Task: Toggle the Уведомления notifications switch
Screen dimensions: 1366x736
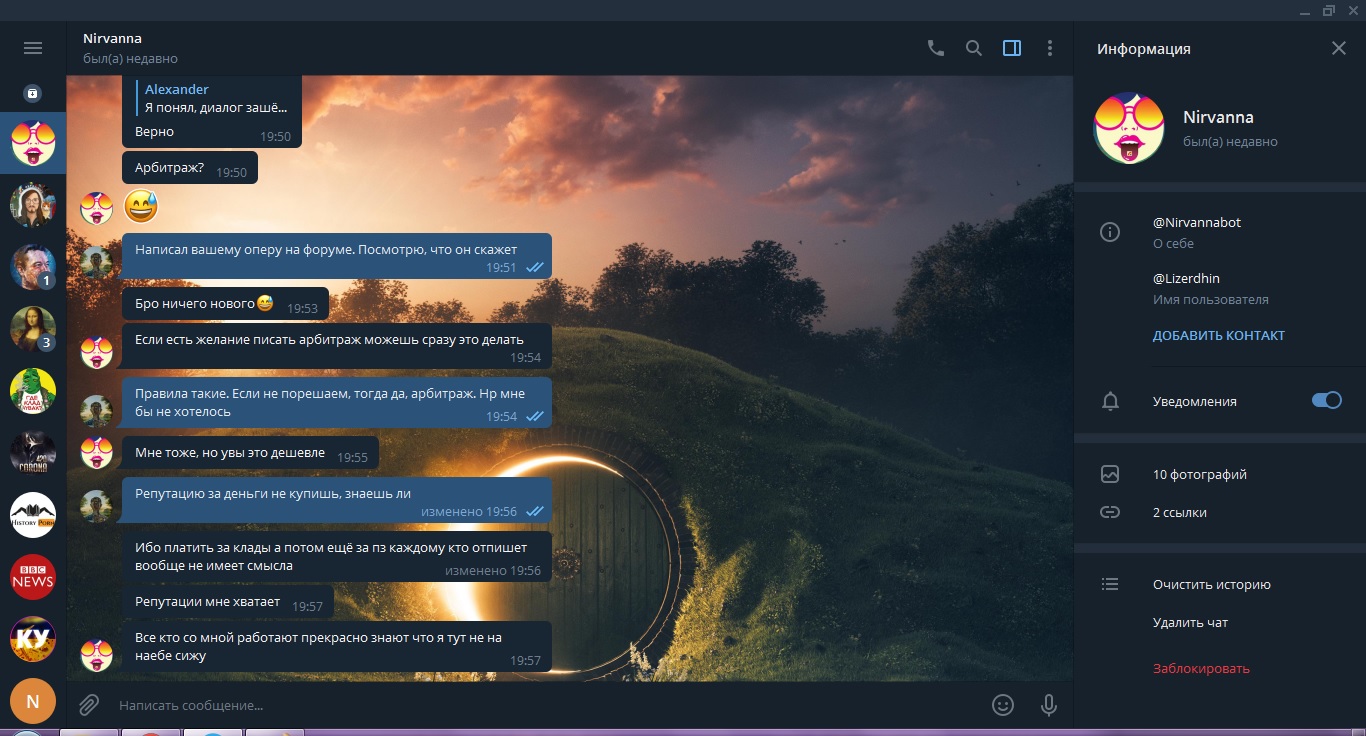Action: pyautogui.click(x=1327, y=400)
